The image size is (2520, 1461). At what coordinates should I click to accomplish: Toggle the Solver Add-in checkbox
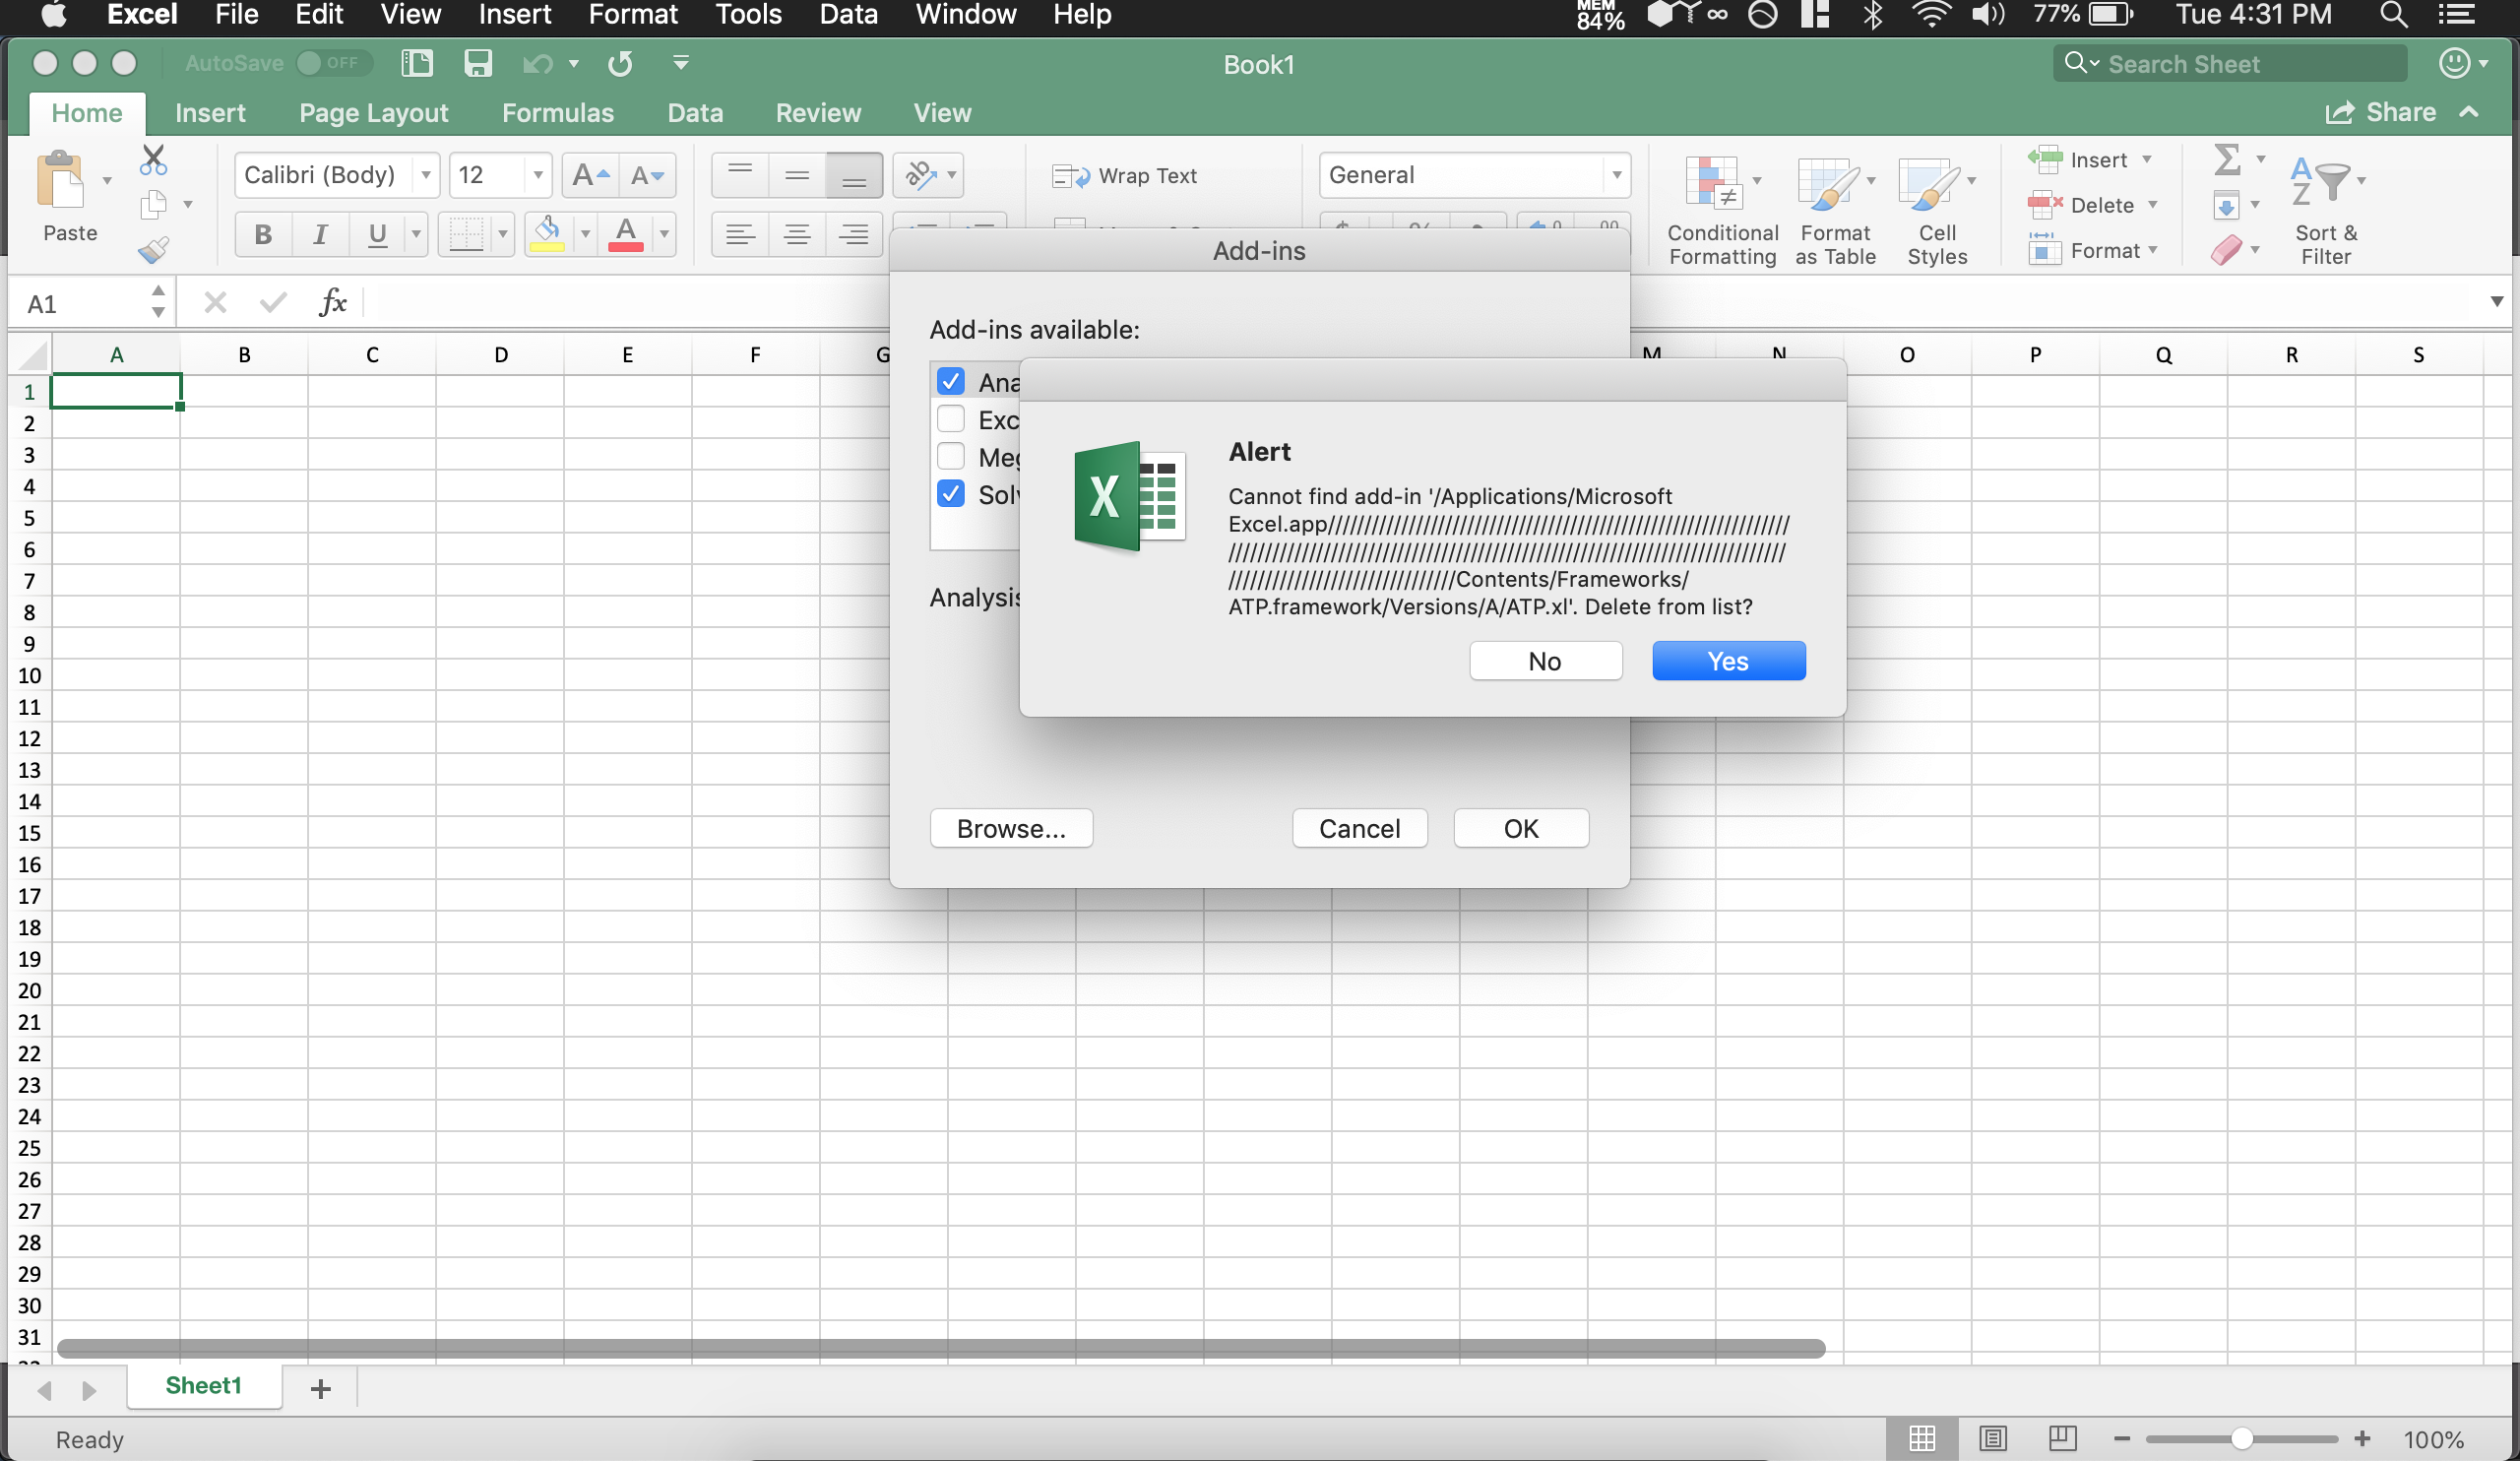(x=951, y=494)
